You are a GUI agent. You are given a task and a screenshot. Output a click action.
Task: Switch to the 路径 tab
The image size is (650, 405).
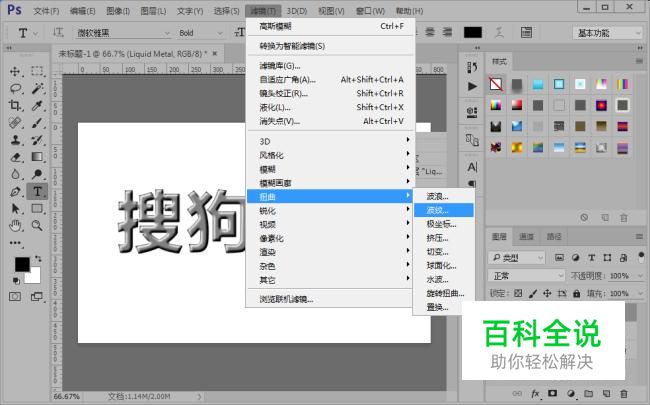(554, 236)
